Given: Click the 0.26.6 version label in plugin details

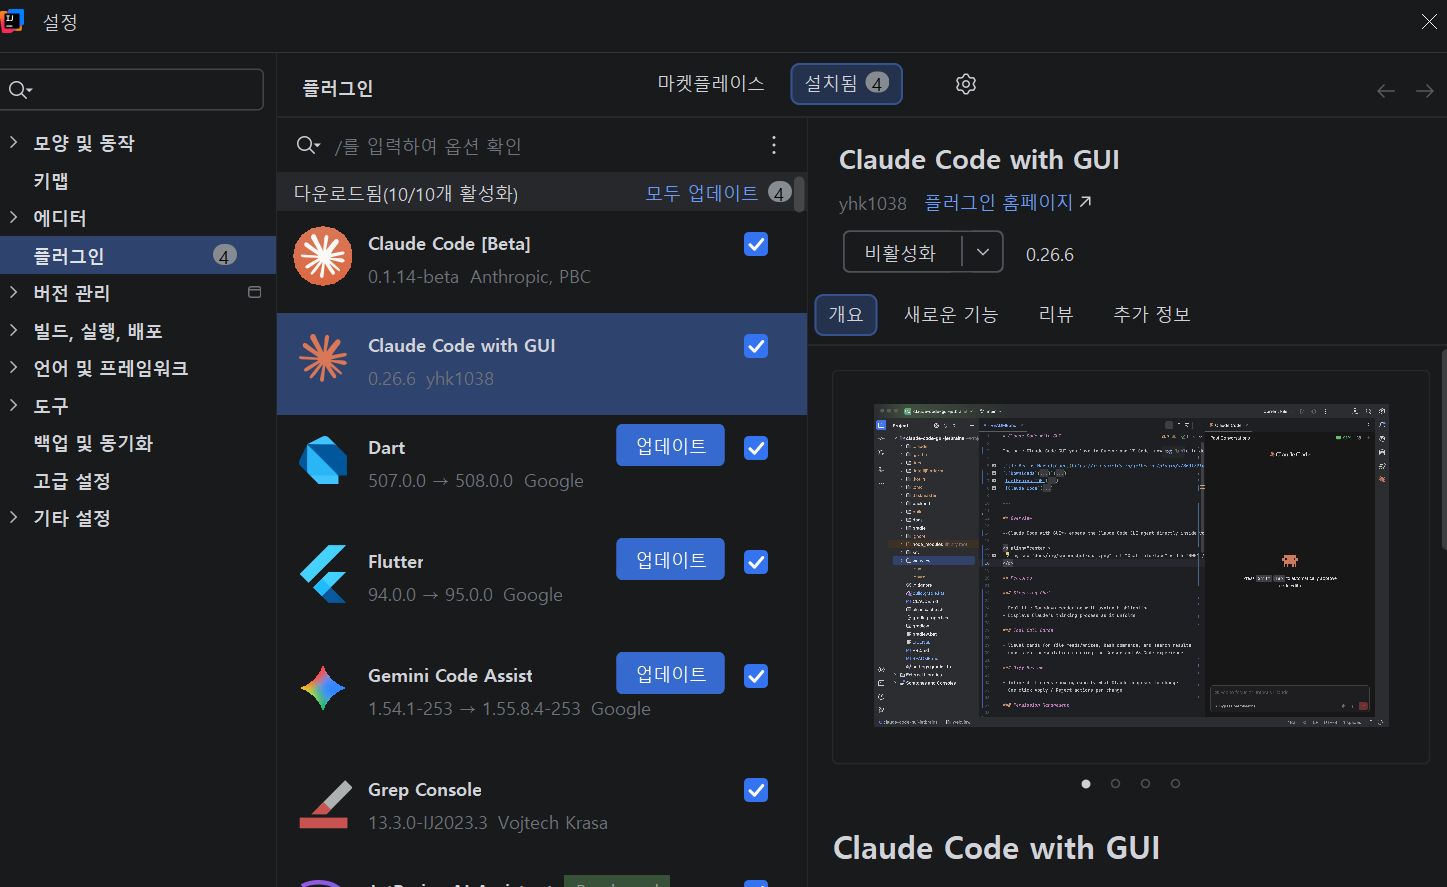Looking at the screenshot, I should click(x=1050, y=254).
